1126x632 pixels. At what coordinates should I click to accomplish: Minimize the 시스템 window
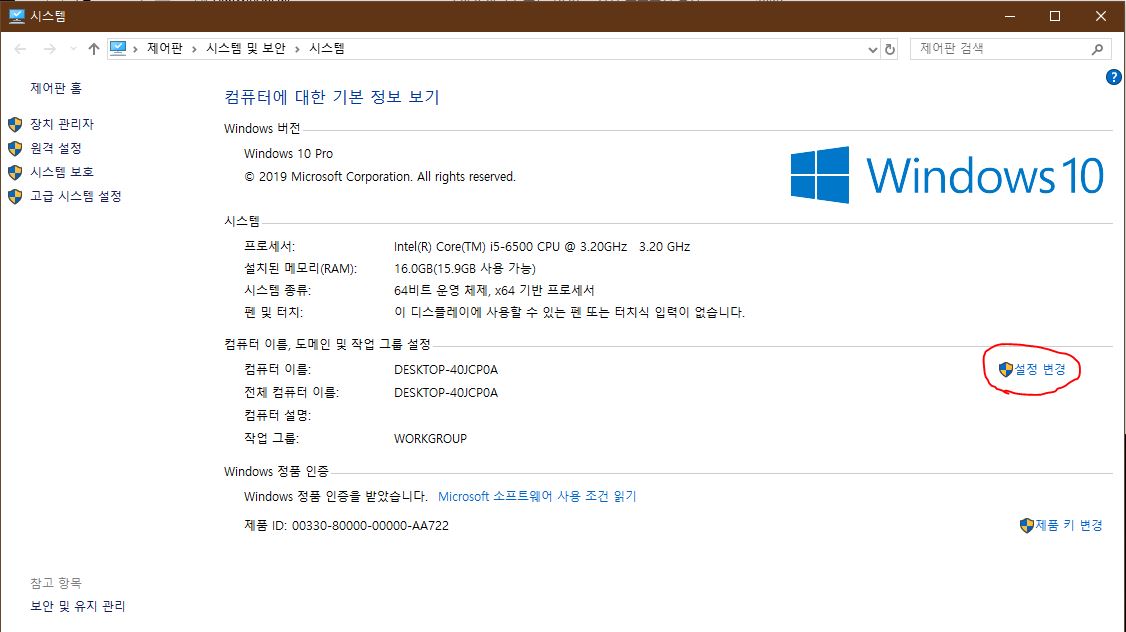click(x=1010, y=16)
